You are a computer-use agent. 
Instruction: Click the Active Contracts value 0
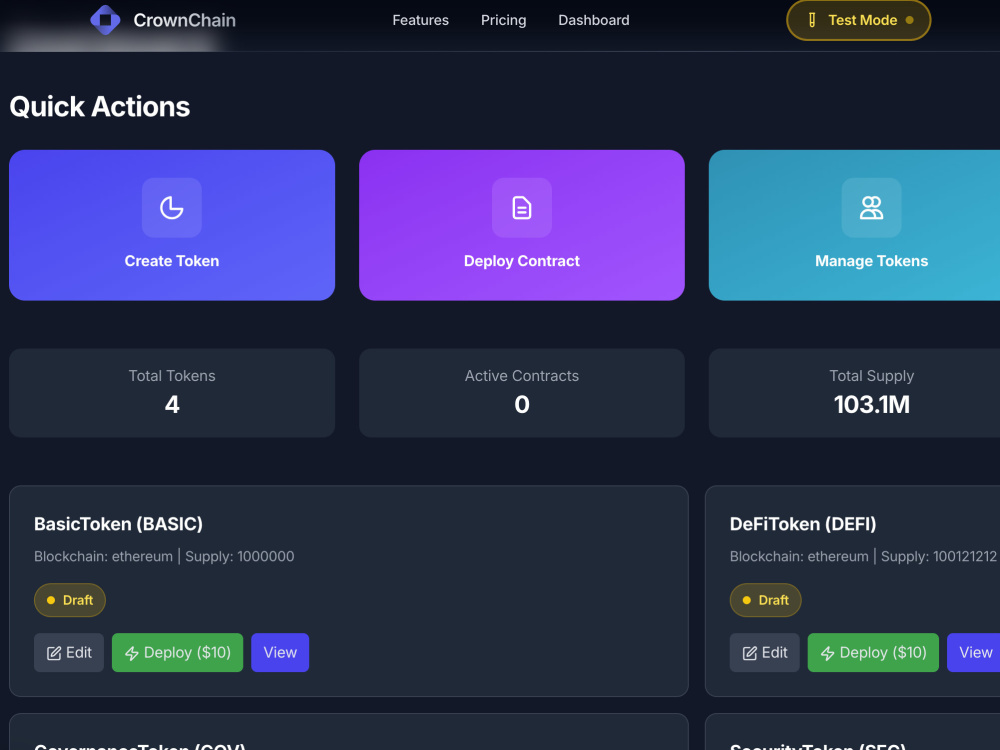(522, 404)
